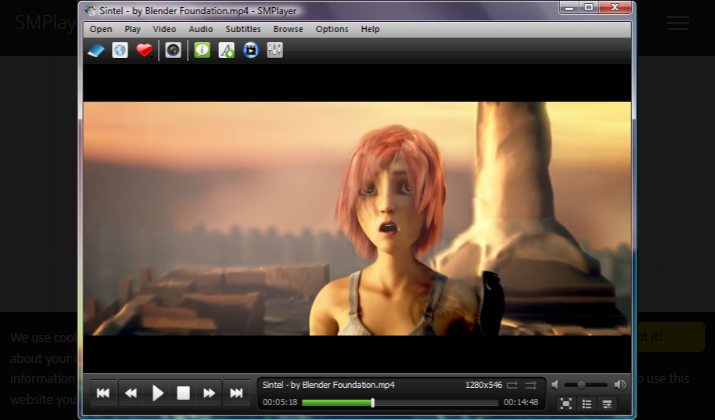Close the SMPlayer window

pos(615,7)
